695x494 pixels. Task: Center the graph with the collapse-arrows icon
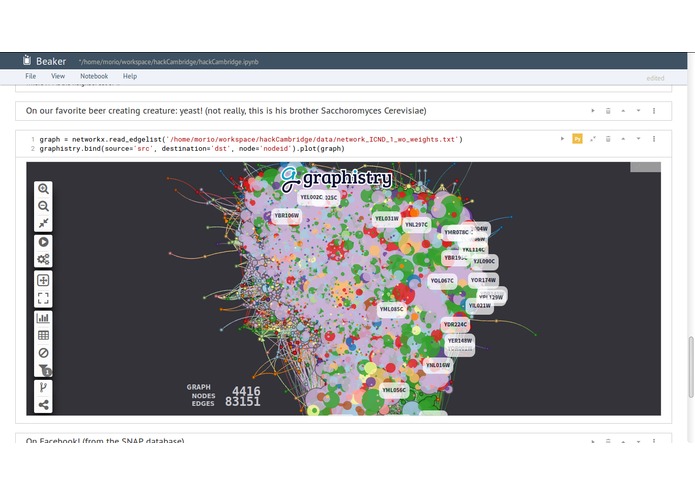tap(43, 223)
